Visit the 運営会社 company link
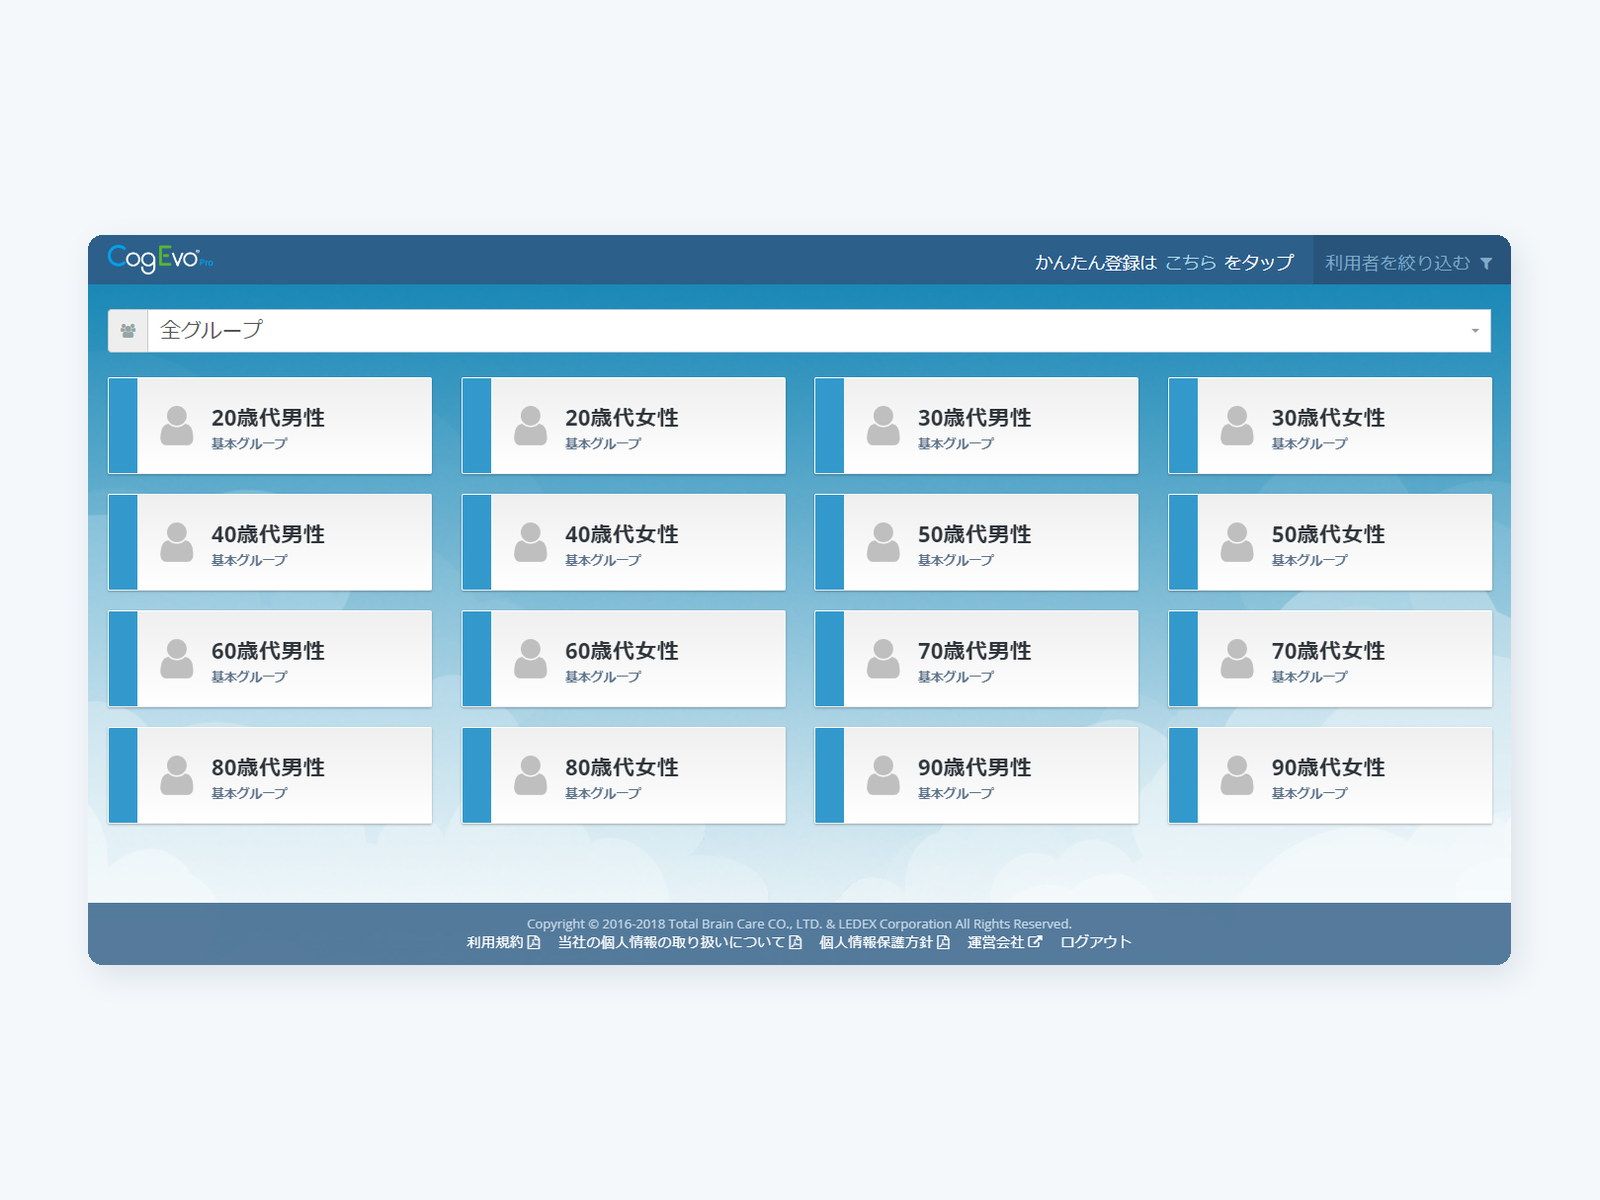This screenshot has height=1200, width=1600. tap(1004, 942)
